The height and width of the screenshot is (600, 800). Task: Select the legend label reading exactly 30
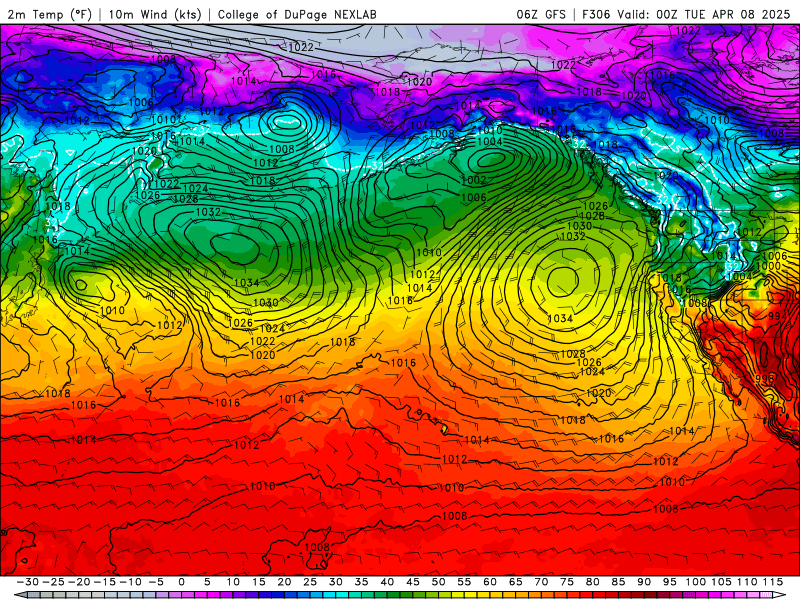click(x=336, y=582)
